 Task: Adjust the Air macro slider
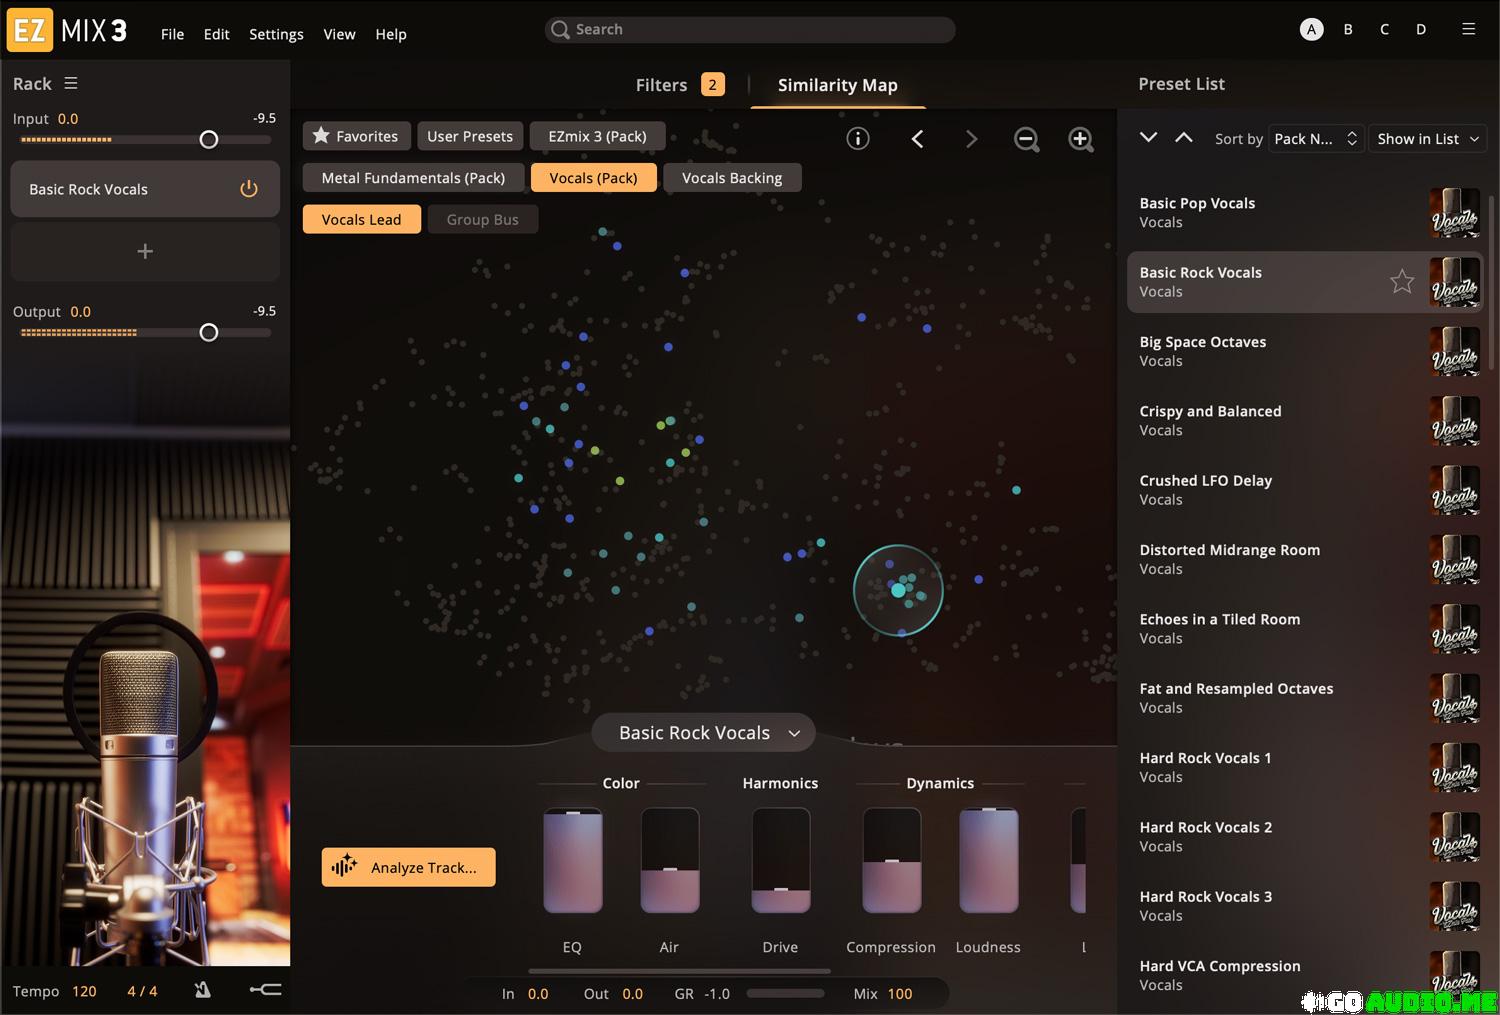670,860
